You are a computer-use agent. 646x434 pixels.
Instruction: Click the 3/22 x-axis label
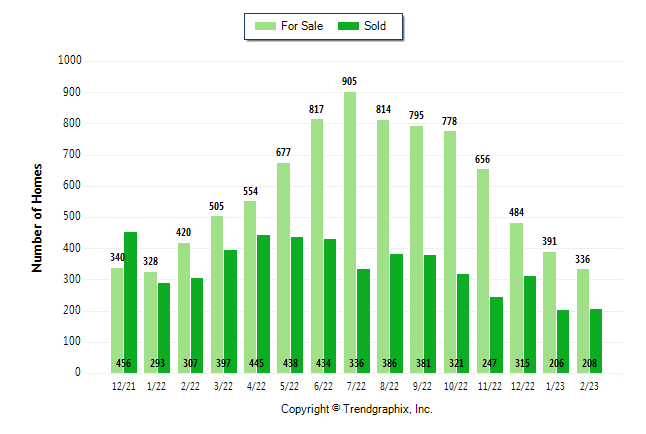click(224, 385)
